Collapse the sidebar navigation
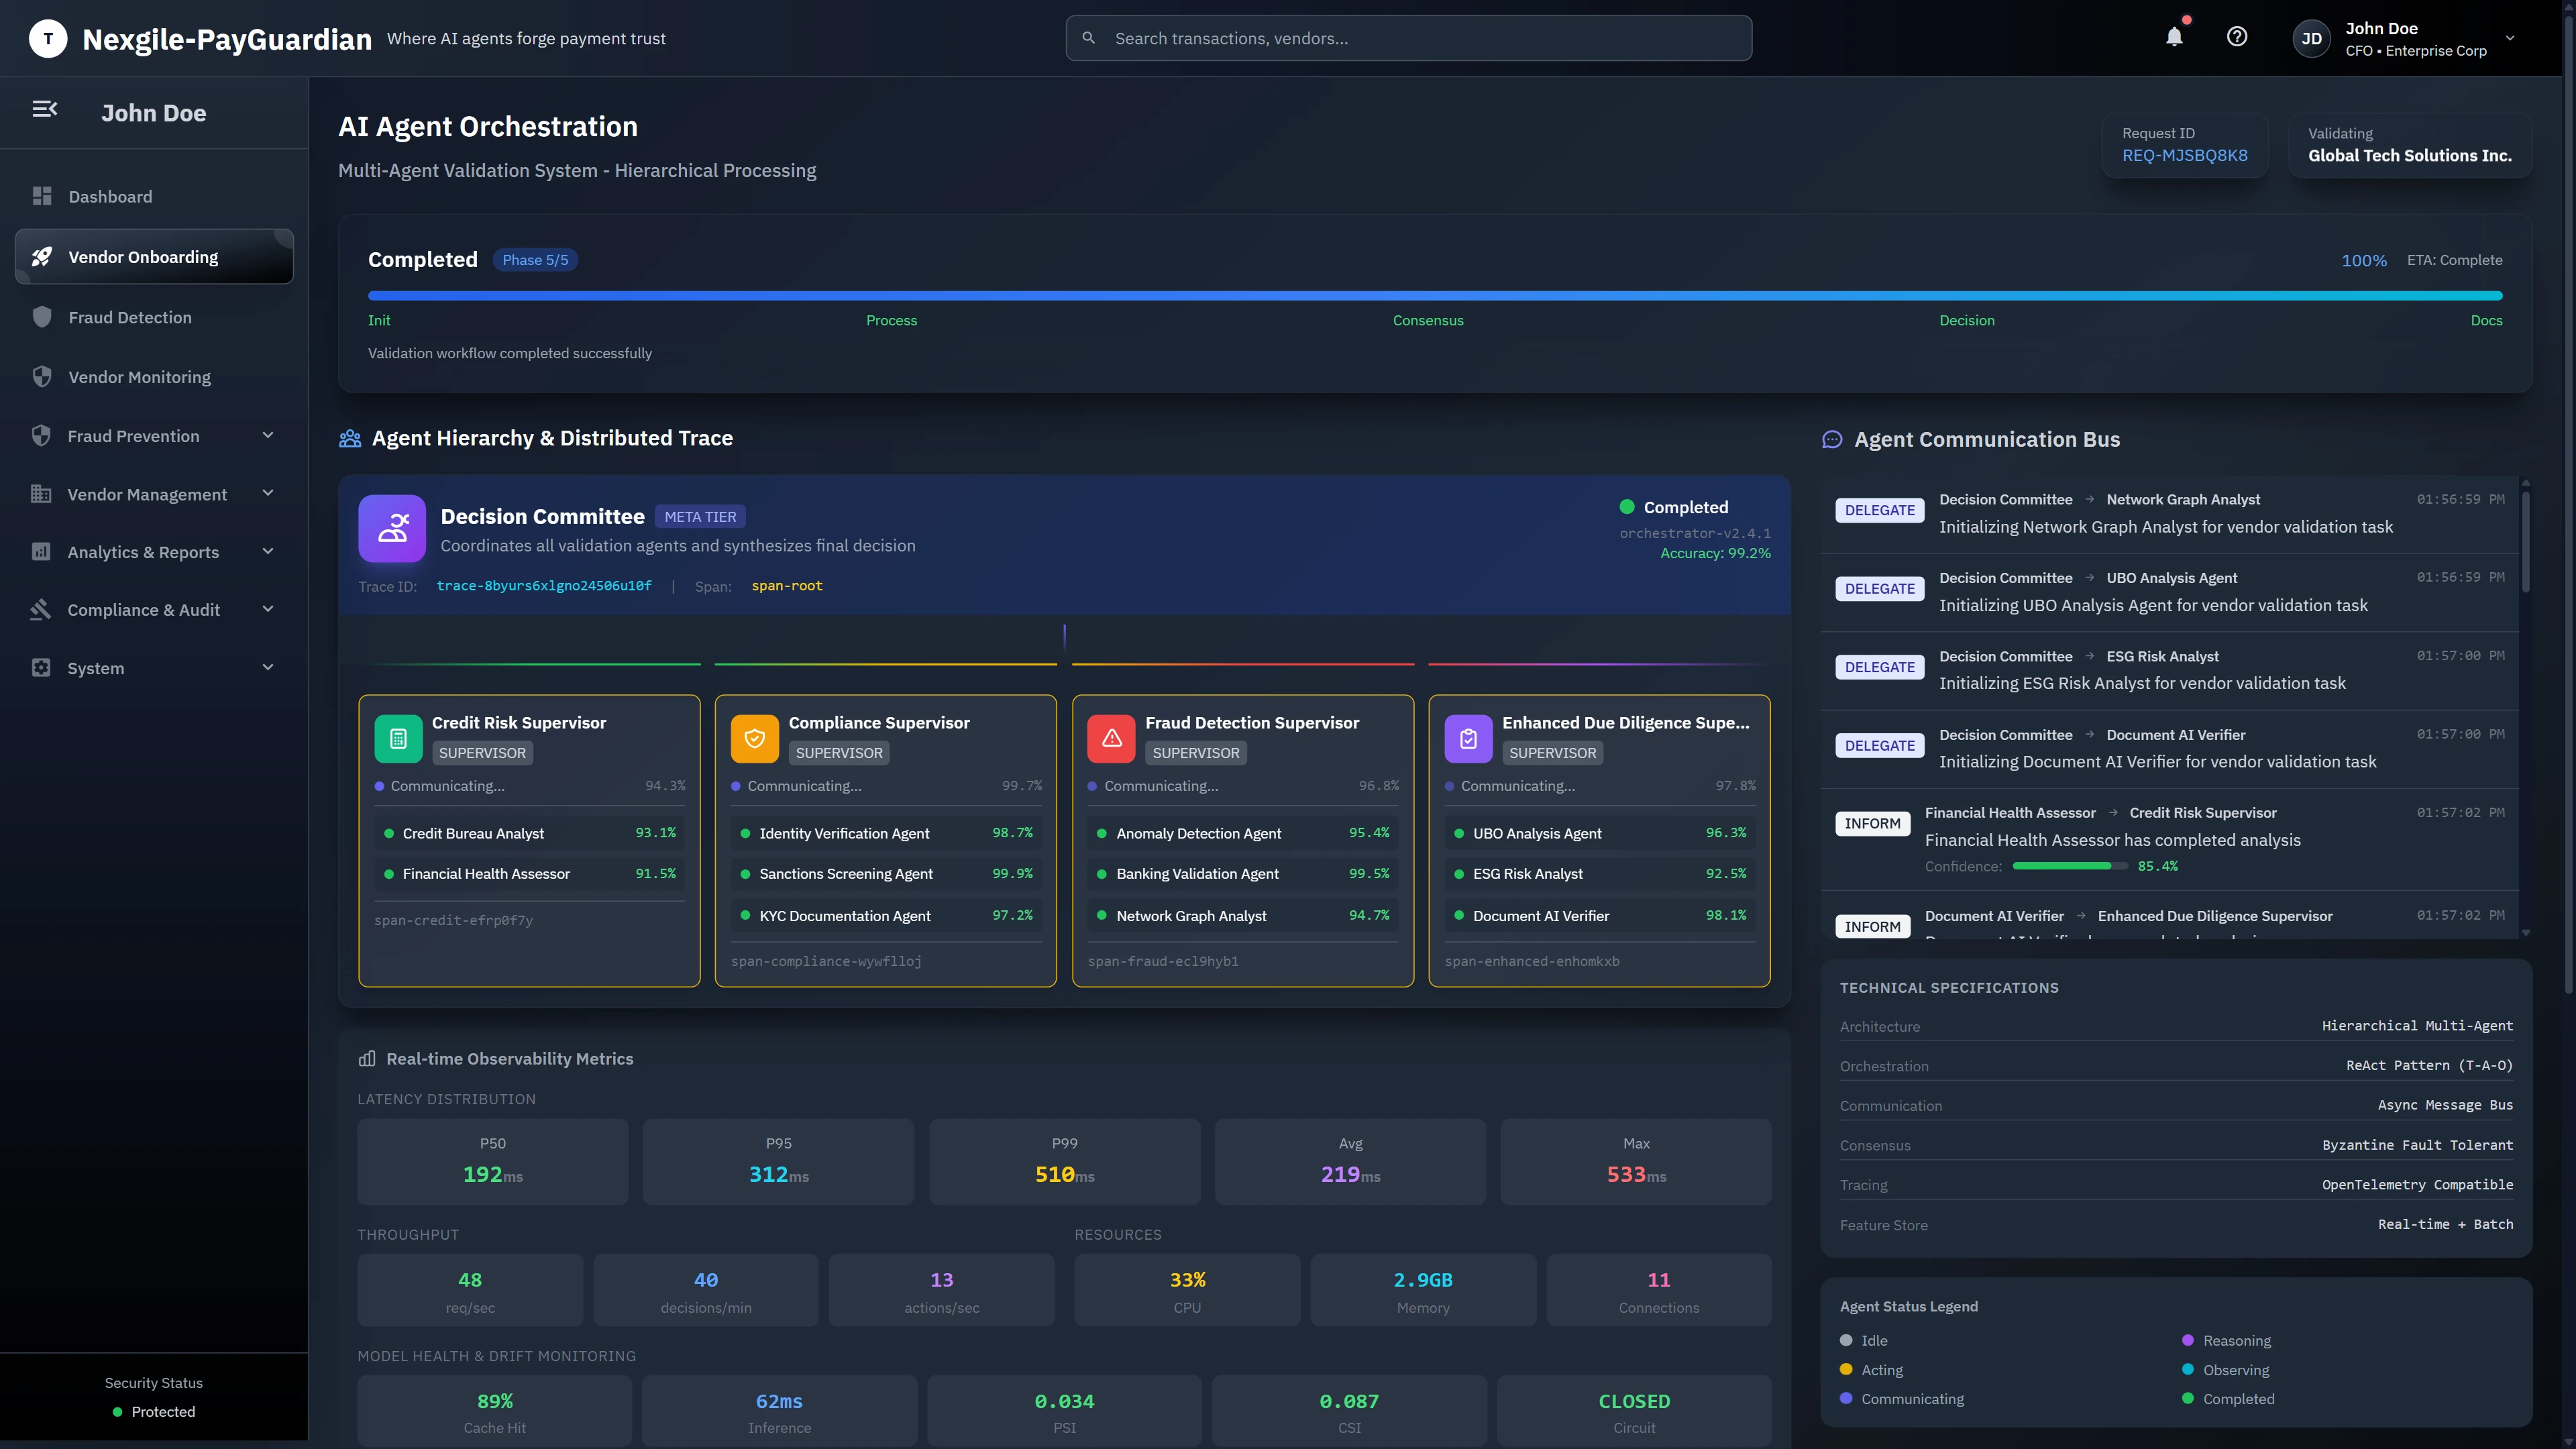Image resolution: width=2576 pixels, height=1449 pixels. (45, 110)
